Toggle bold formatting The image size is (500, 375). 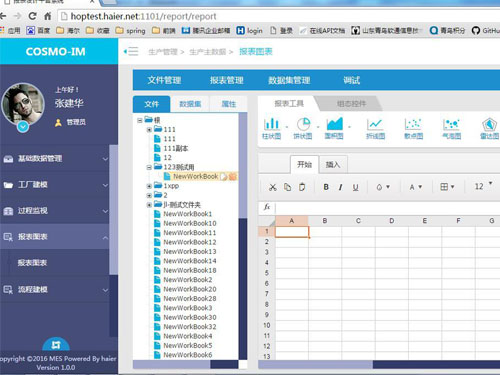click(326, 187)
